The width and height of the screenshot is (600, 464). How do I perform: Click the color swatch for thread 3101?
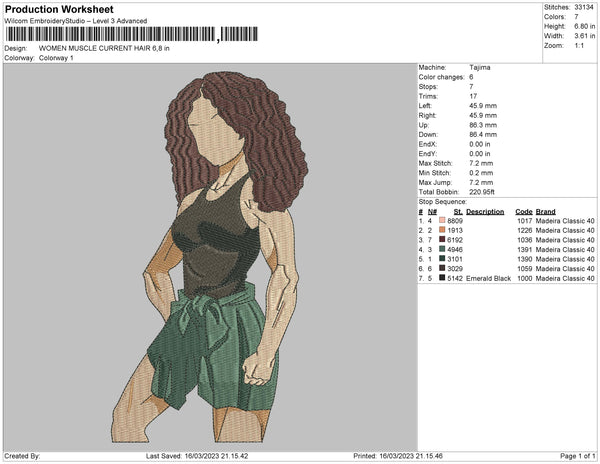pyautogui.click(x=442, y=259)
